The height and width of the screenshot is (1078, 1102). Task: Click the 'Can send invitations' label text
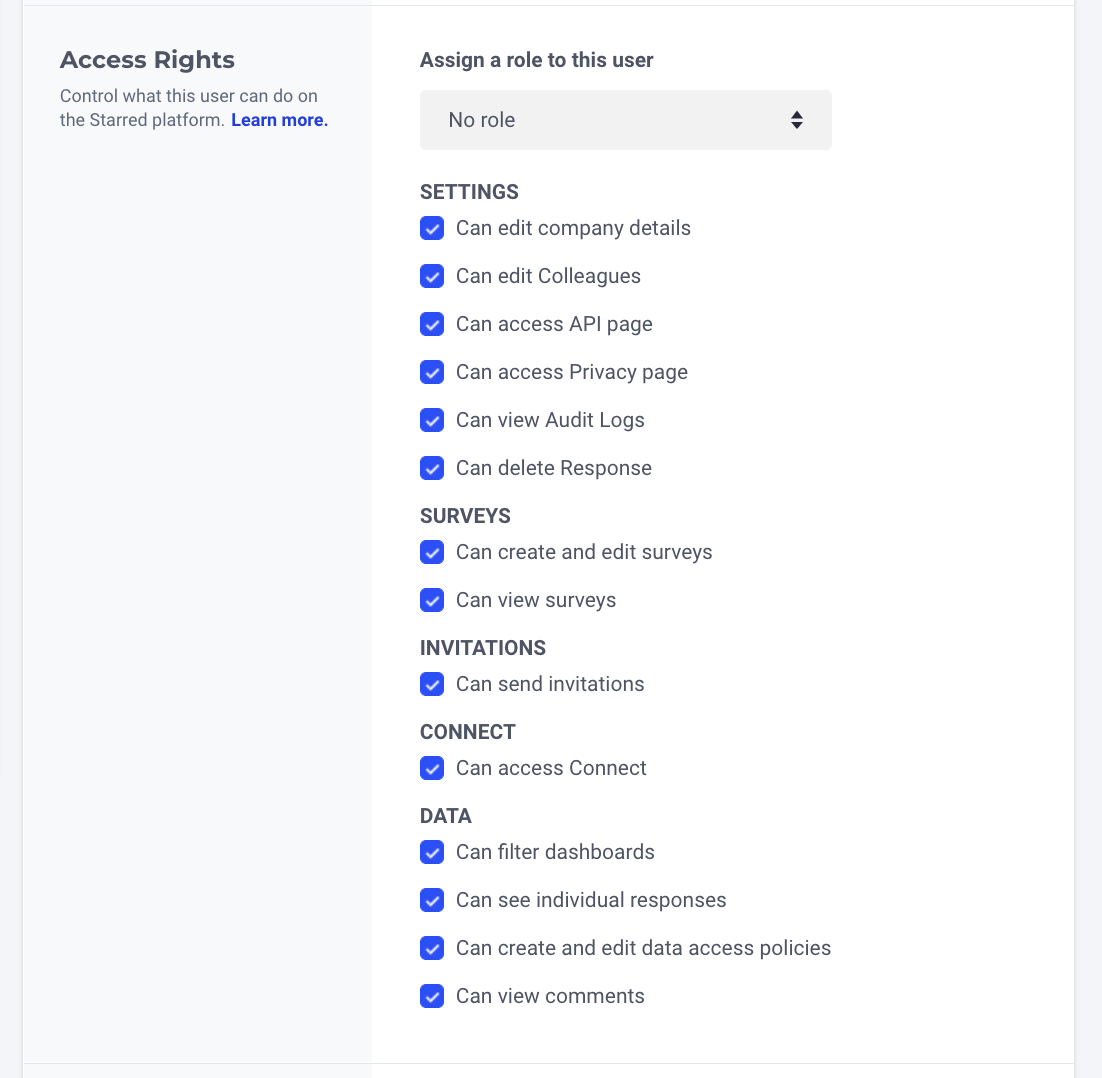[550, 684]
